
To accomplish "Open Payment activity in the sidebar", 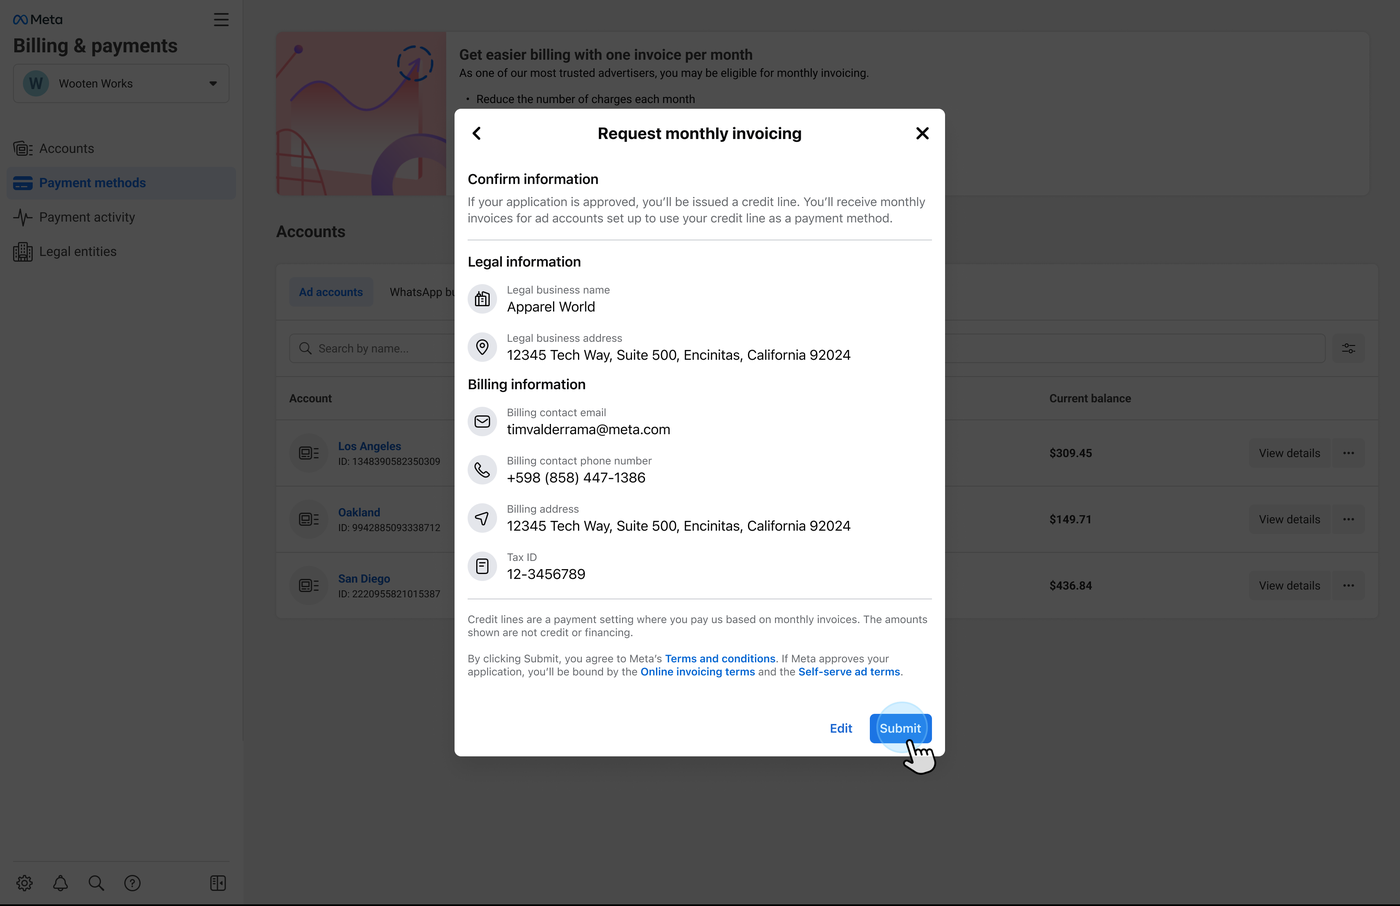I will click(121, 217).
